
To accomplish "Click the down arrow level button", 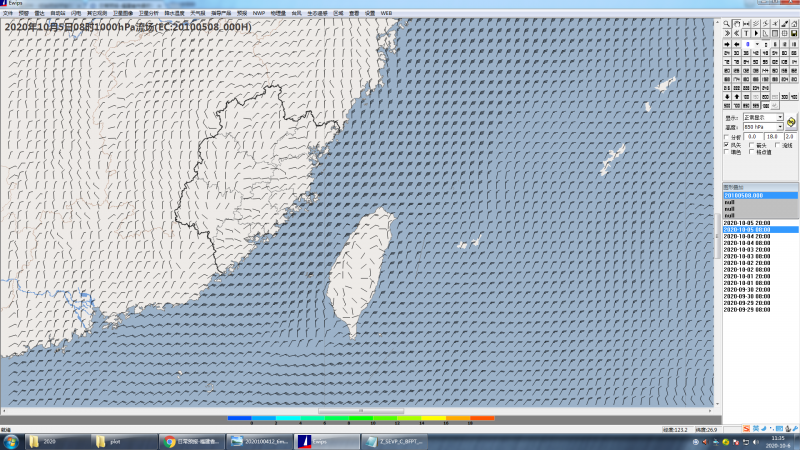I will pyautogui.click(x=727, y=96).
